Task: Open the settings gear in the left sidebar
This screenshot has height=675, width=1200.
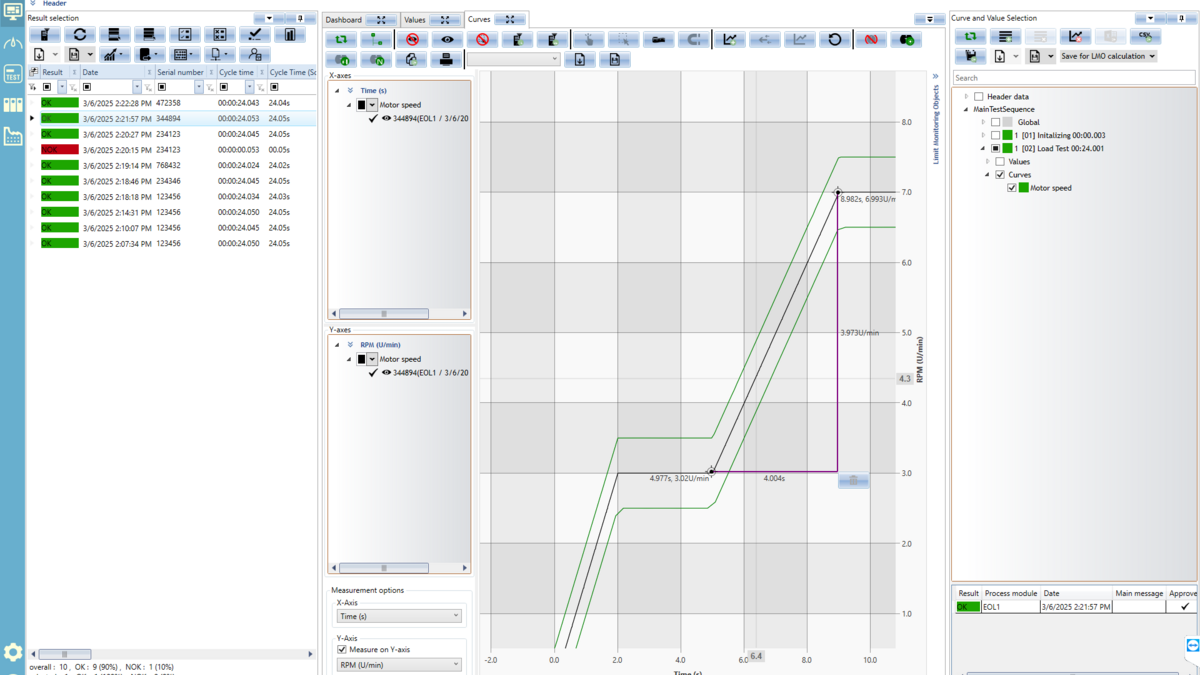Action: point(13,652)
